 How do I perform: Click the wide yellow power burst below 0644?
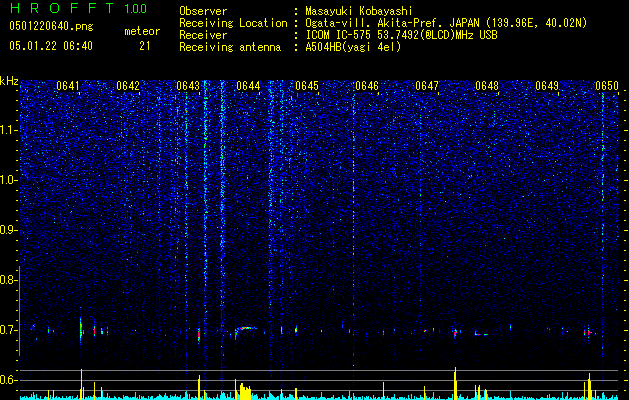tap(245, 391)
